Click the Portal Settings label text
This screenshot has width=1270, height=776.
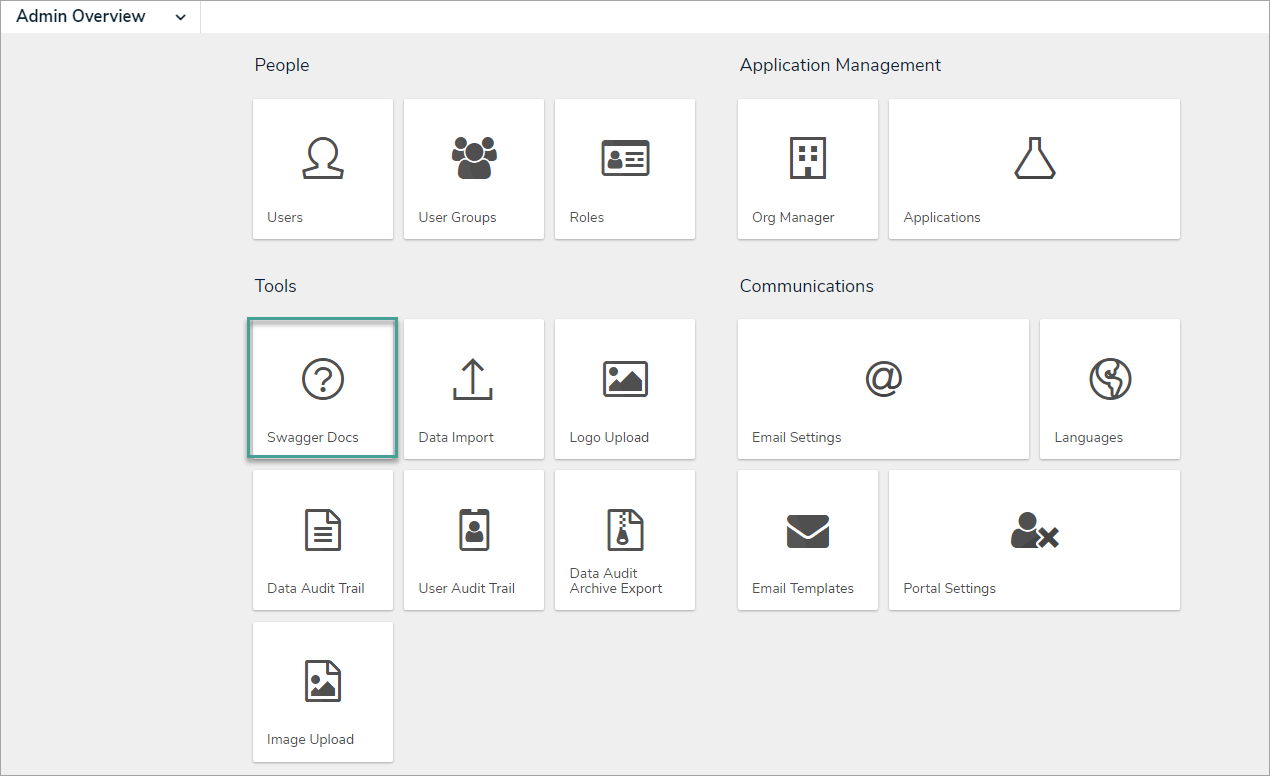click(x=949, y=588)
